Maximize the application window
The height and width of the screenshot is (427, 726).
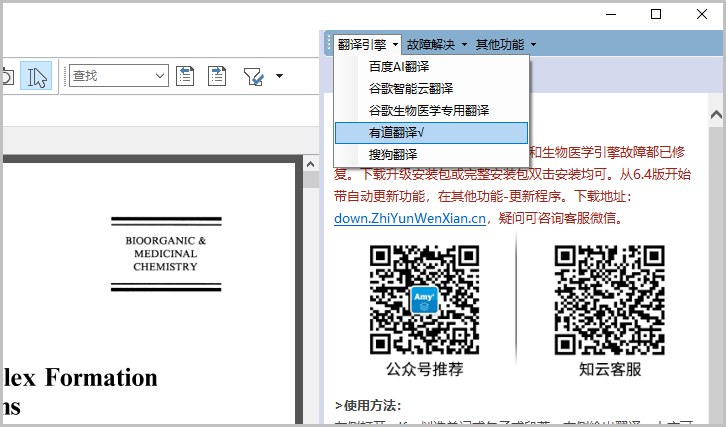pos(656,14)
